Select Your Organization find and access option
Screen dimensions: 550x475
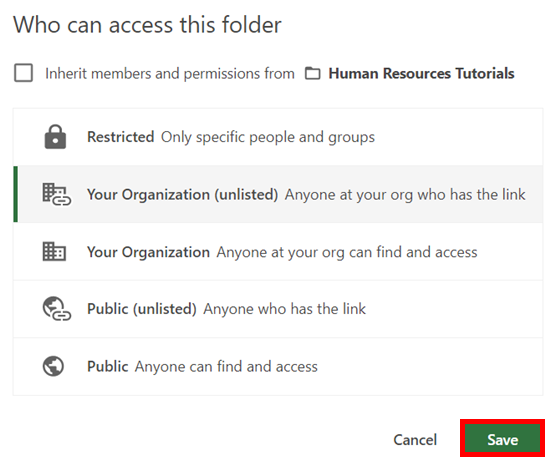click(278, 252)
